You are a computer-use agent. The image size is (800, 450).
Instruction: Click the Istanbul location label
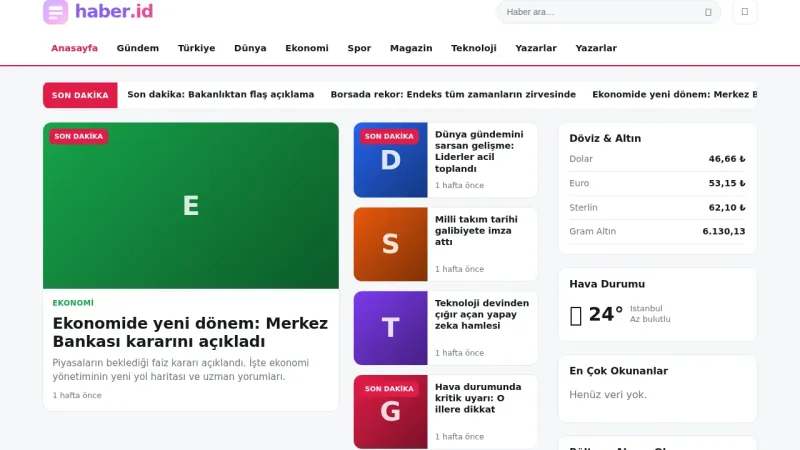coord(646,308)
